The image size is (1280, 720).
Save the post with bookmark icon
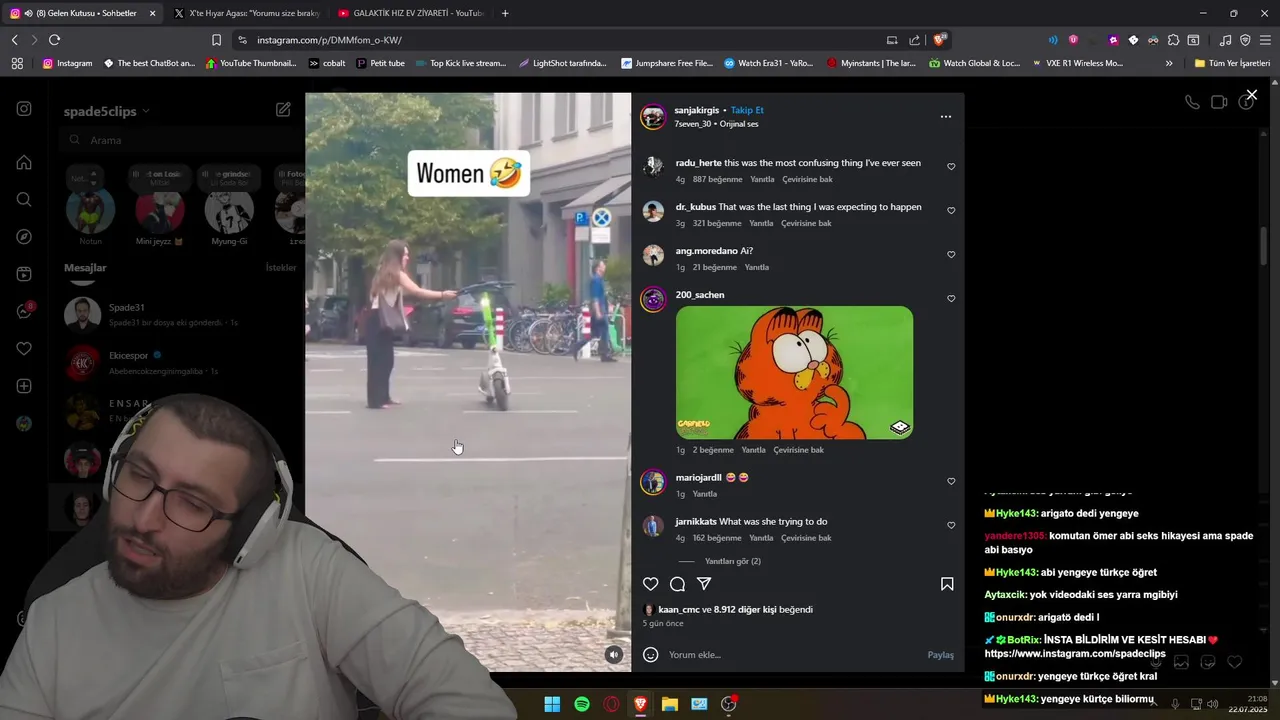947,584
